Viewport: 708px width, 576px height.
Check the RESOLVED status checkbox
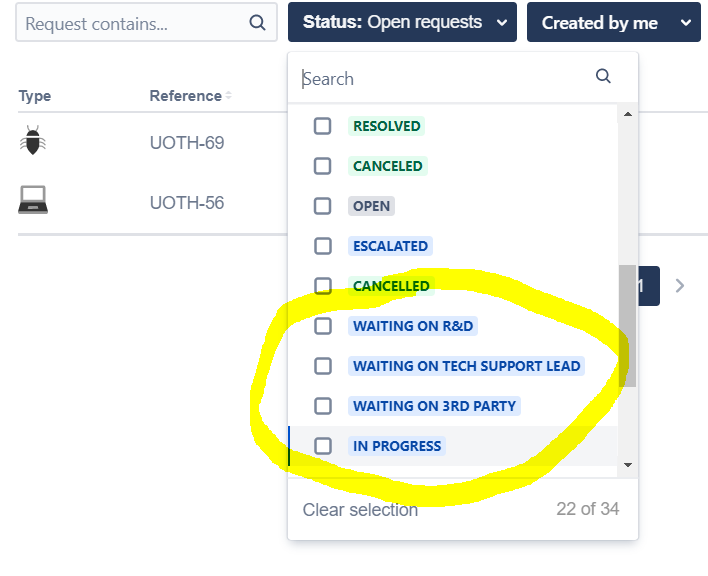click(322, 126)
